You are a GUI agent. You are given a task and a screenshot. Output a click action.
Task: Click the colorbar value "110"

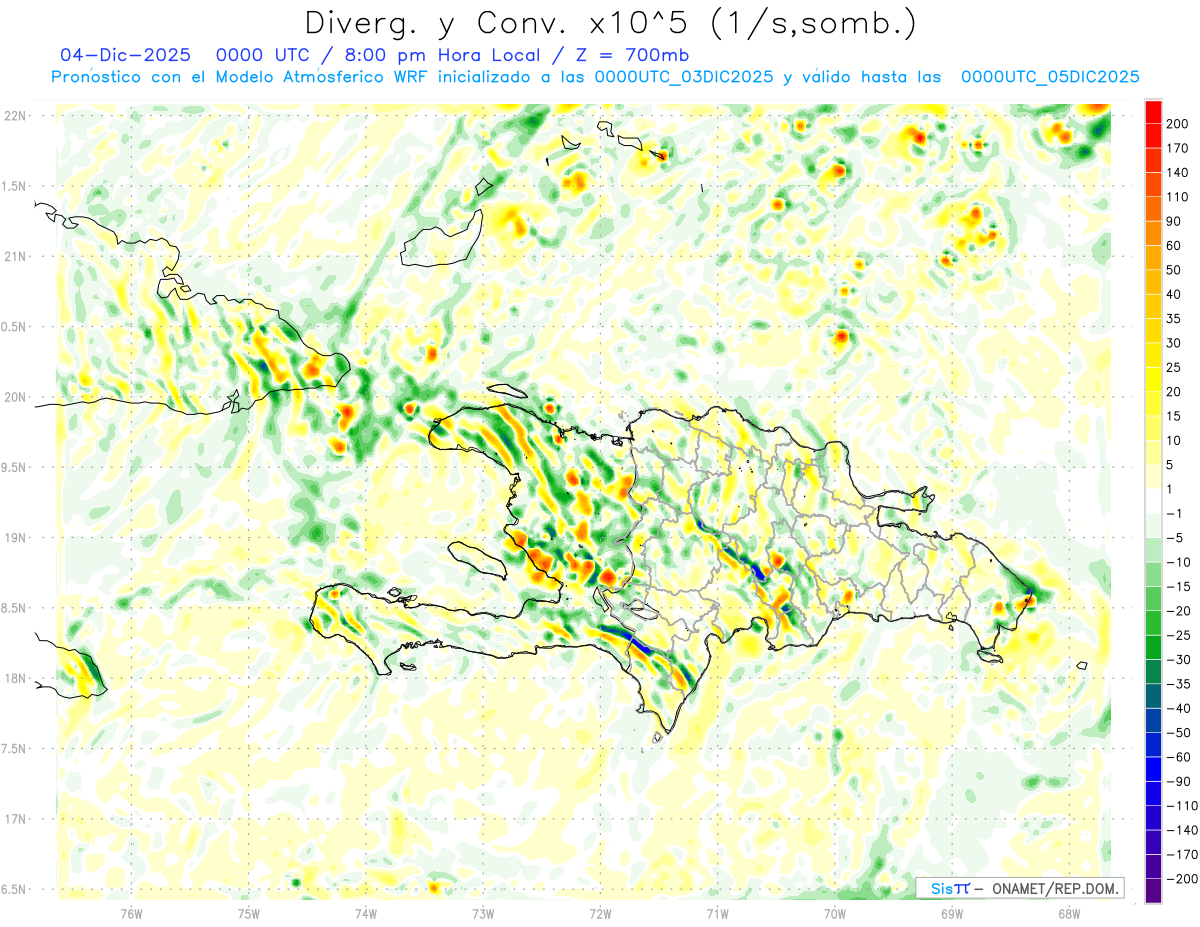(1178, 197)
